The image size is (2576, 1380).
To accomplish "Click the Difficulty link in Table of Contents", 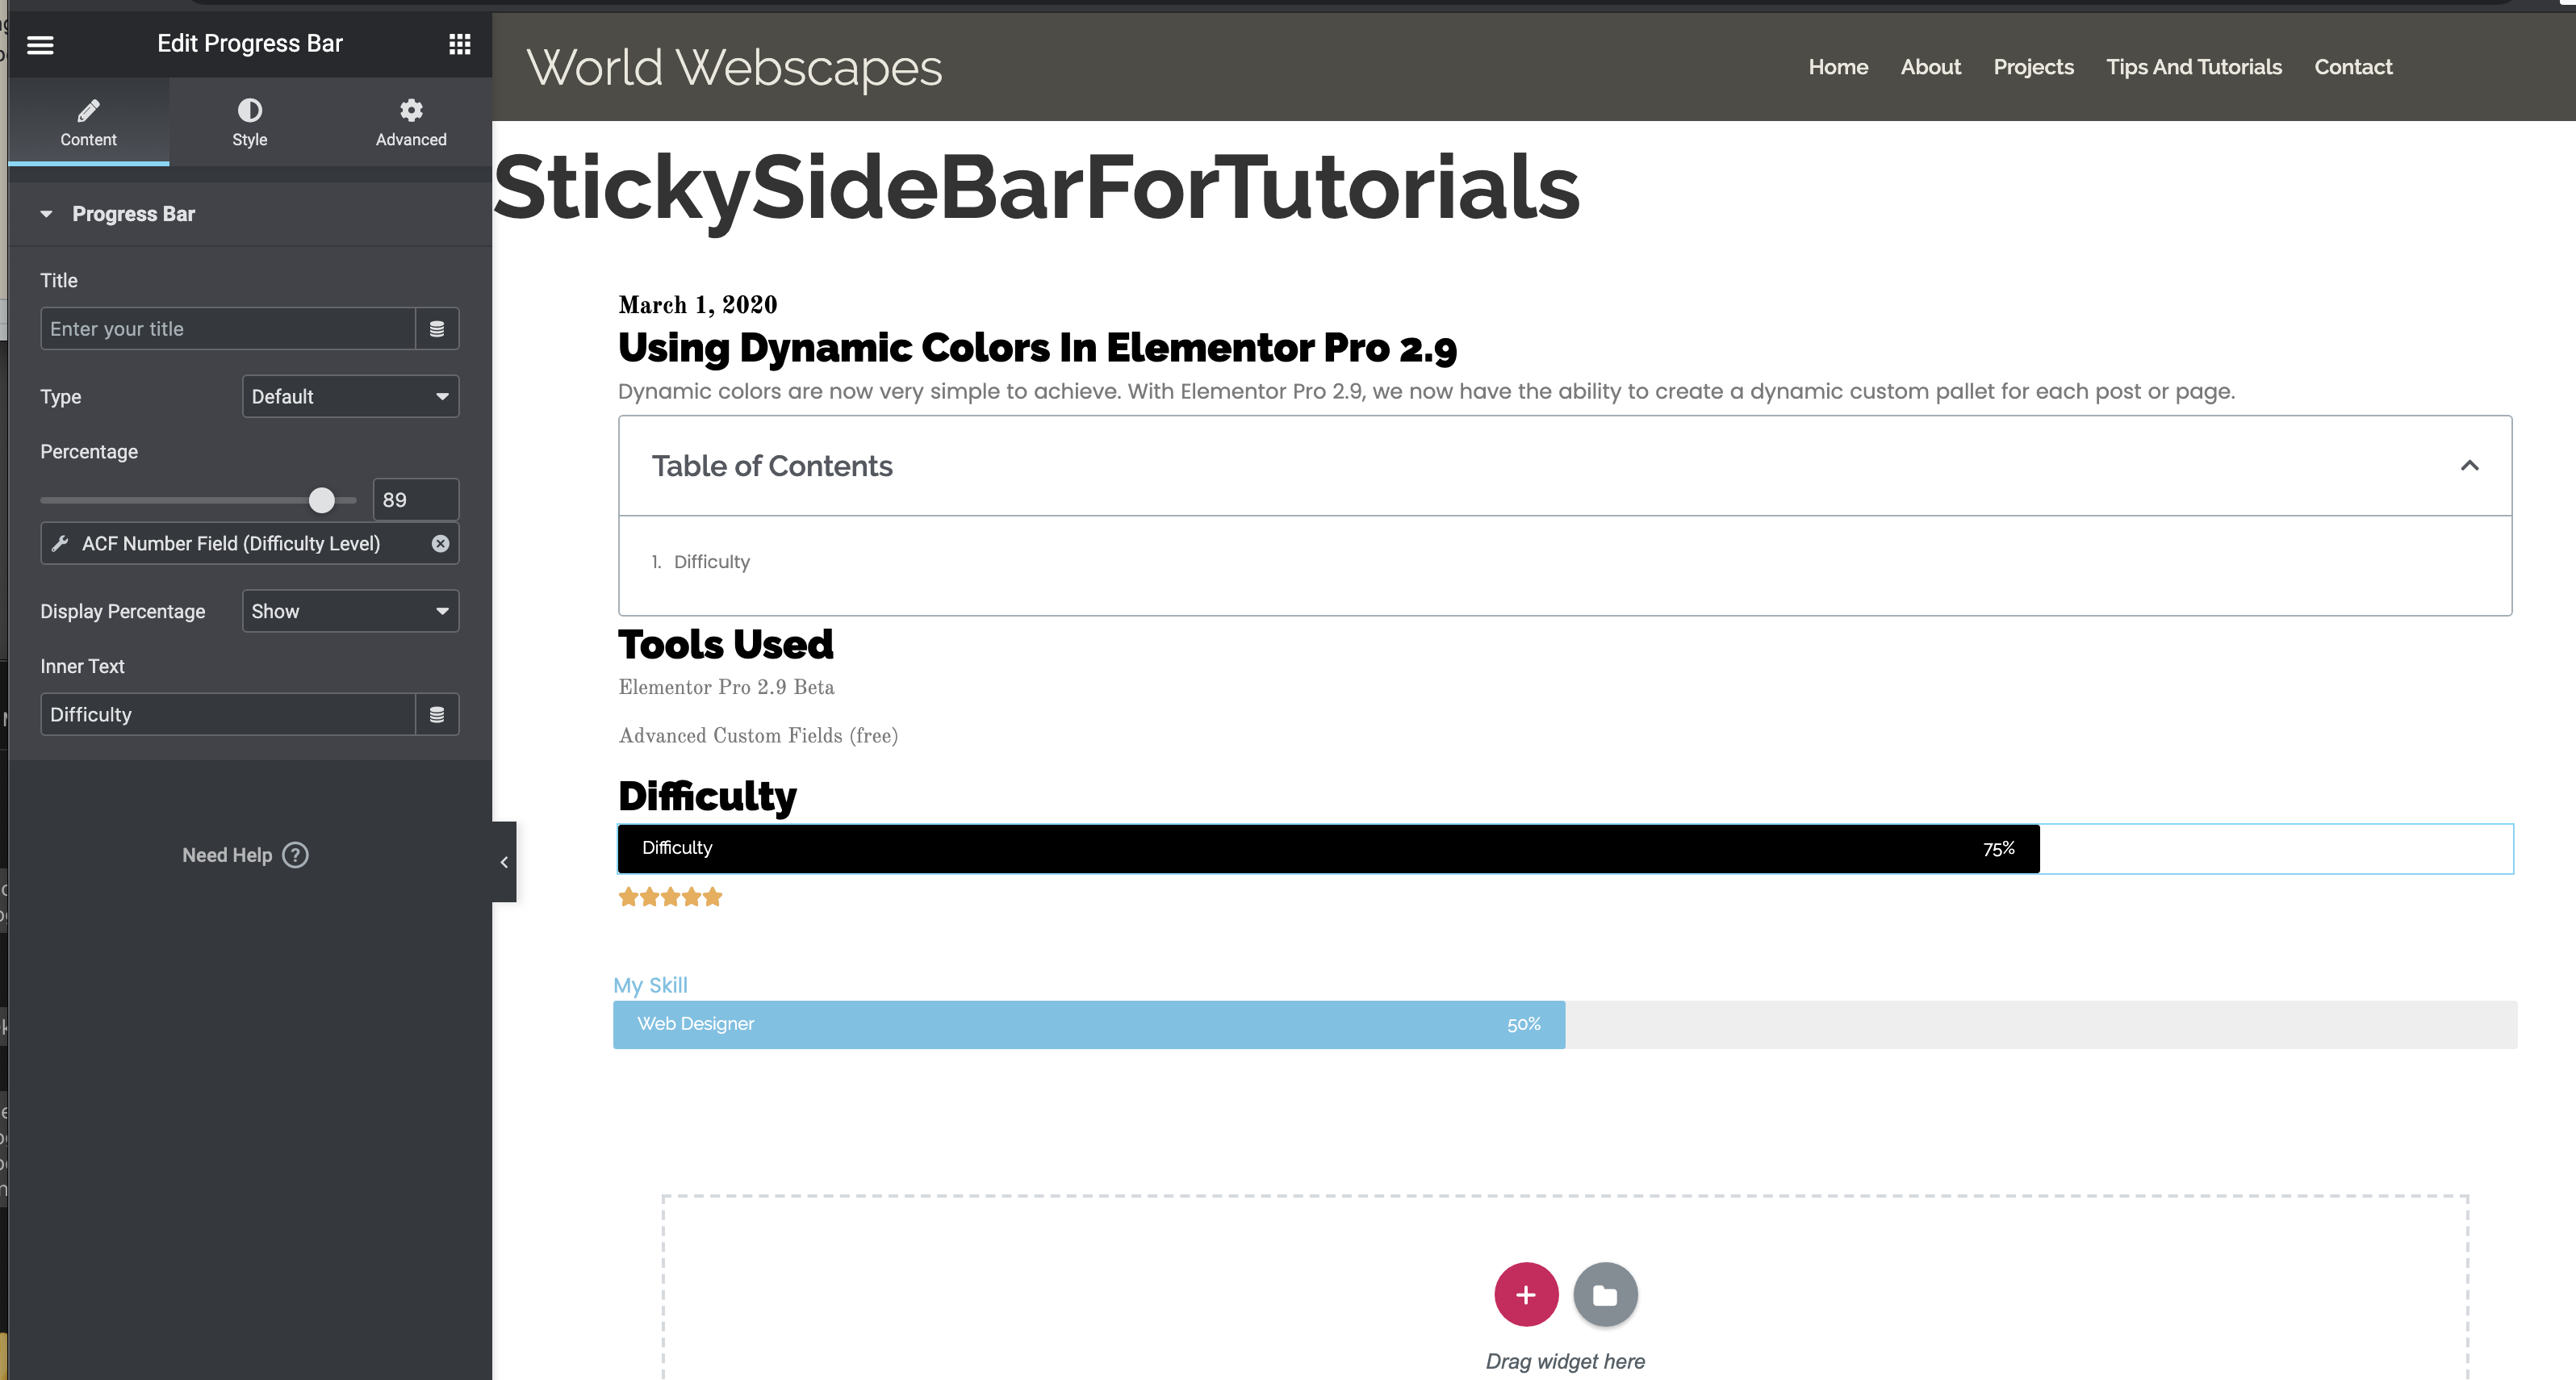I will (x=711, y=561).
